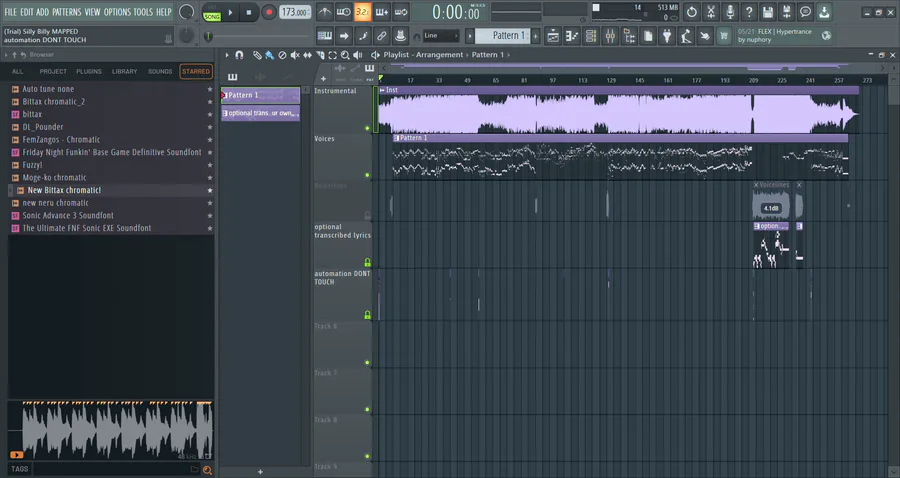Add new pattern with plus button
Image resolution: width=900 pixels, height=478 pixels.
(536, 36)
